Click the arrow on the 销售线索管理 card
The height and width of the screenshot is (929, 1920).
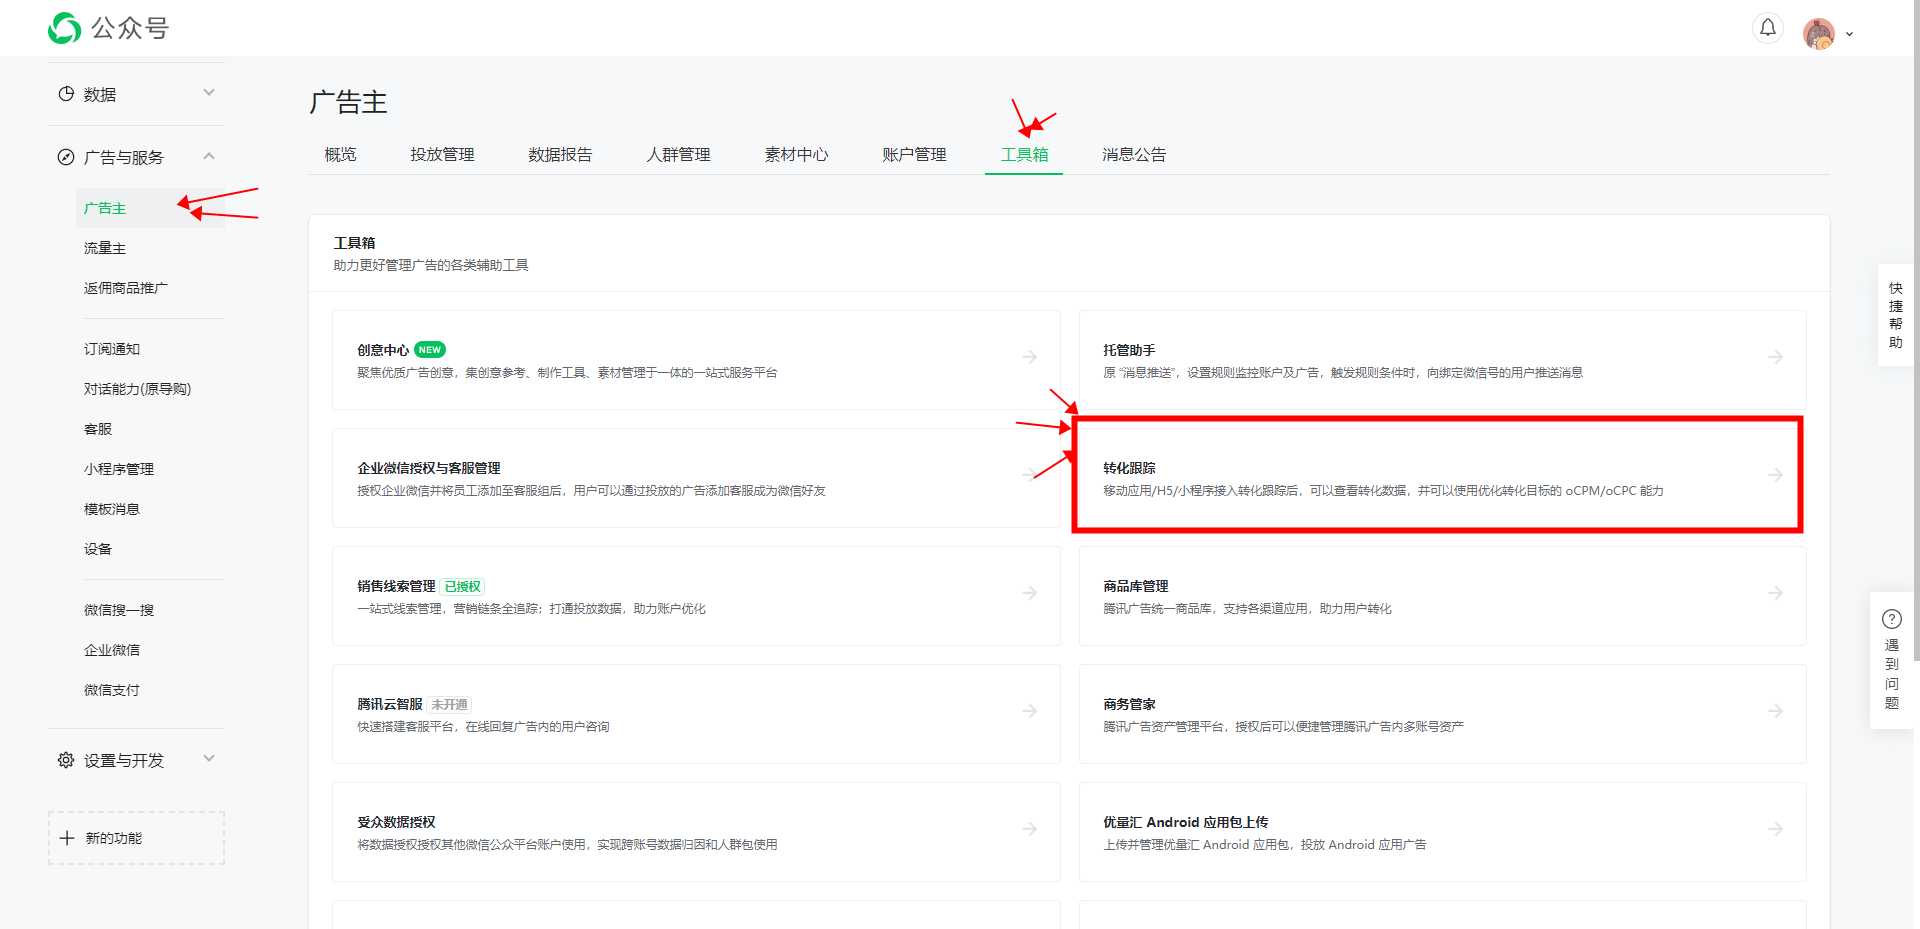click(1030, 593)
